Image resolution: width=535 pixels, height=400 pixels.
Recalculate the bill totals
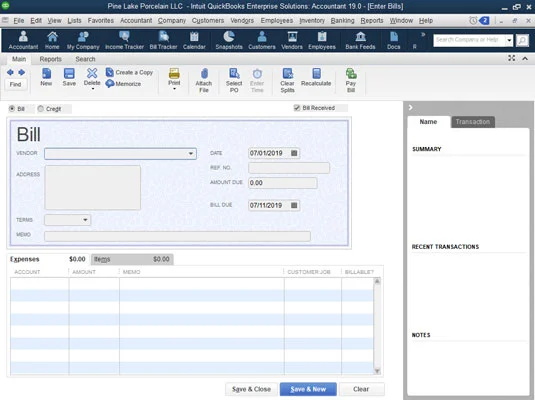[x=316, y=77]
